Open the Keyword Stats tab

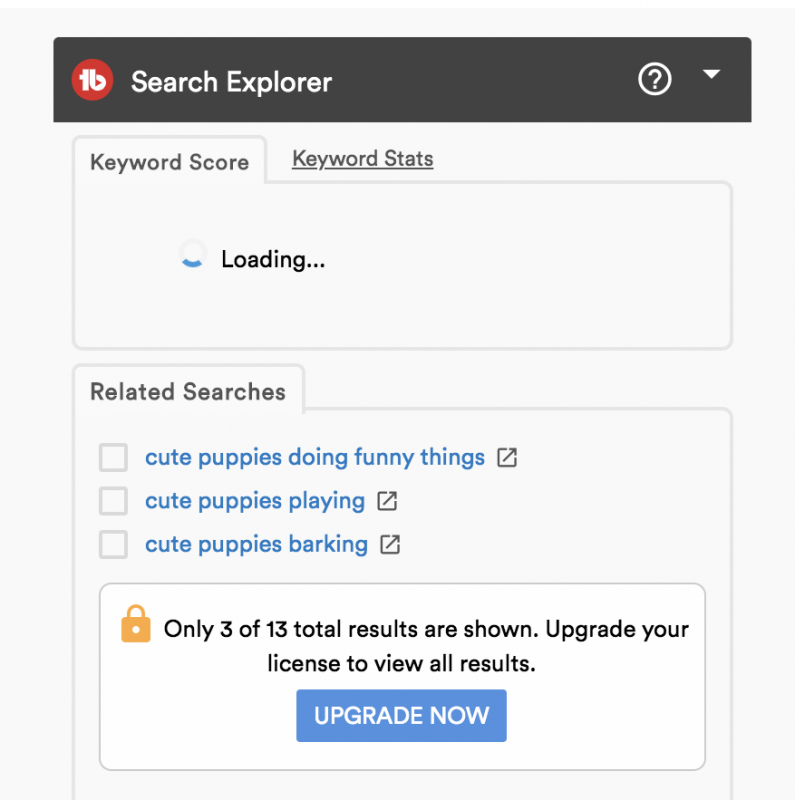point(362,159)
